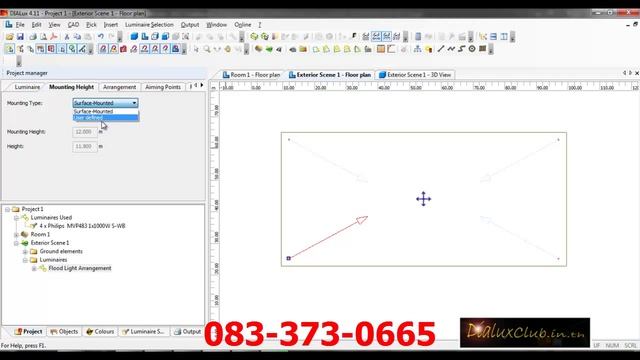The width and height of the screenshot is (640, 360).
Task: Choose User defined from the dropdown list
Action: tap(105, 118)
